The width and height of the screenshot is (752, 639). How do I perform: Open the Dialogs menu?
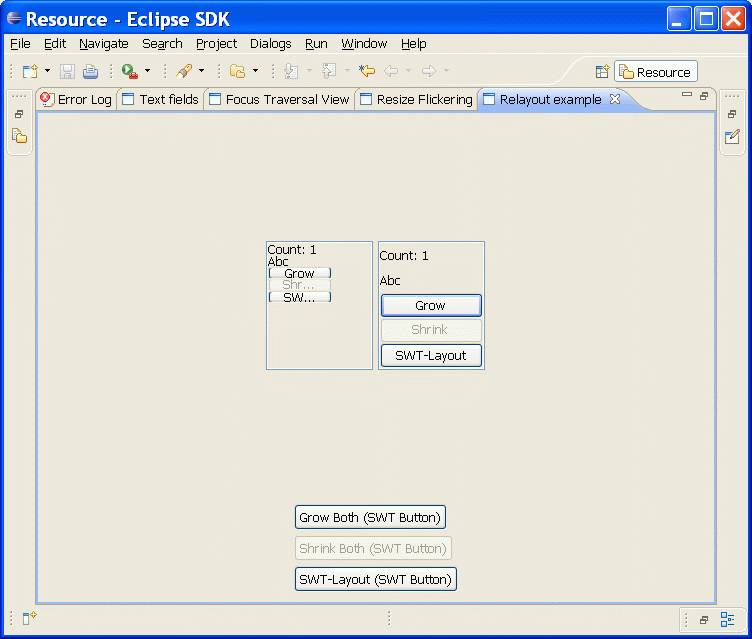click(x=270, y=44)
